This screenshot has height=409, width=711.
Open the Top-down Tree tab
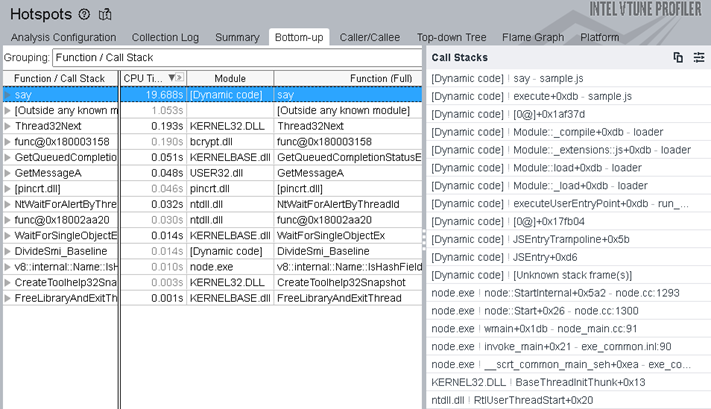[x=451, y=38]
